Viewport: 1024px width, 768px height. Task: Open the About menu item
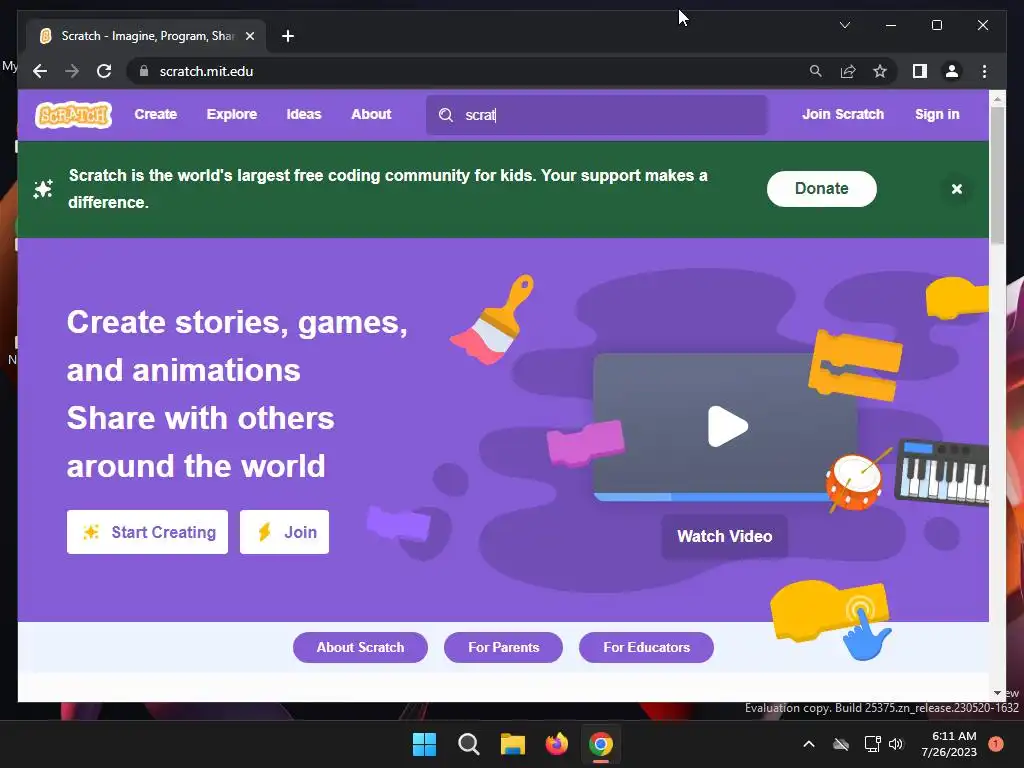[x=371, y=114]
